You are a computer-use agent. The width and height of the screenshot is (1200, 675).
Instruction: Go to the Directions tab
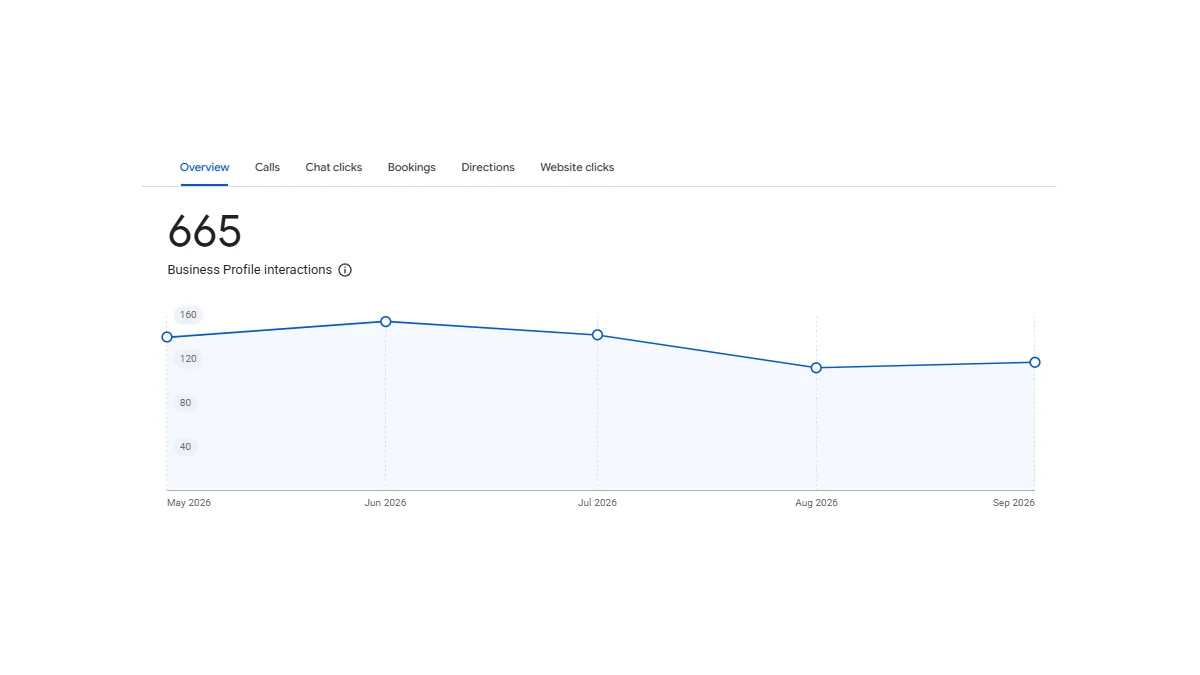pos(488,167)
